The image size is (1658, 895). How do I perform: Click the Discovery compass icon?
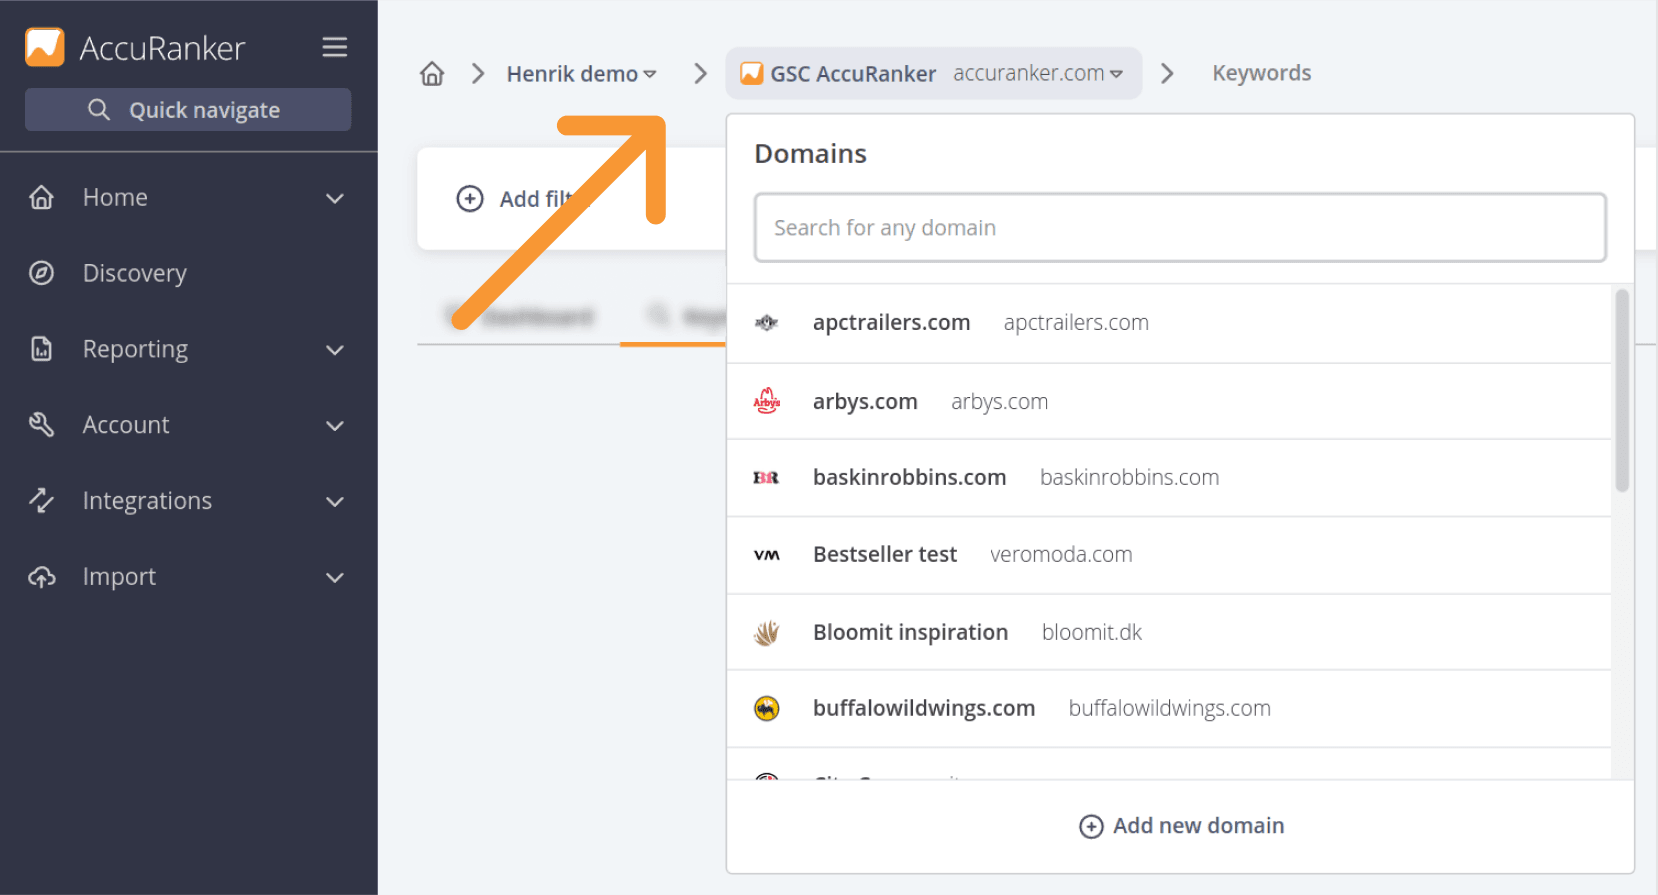point(41,273)
